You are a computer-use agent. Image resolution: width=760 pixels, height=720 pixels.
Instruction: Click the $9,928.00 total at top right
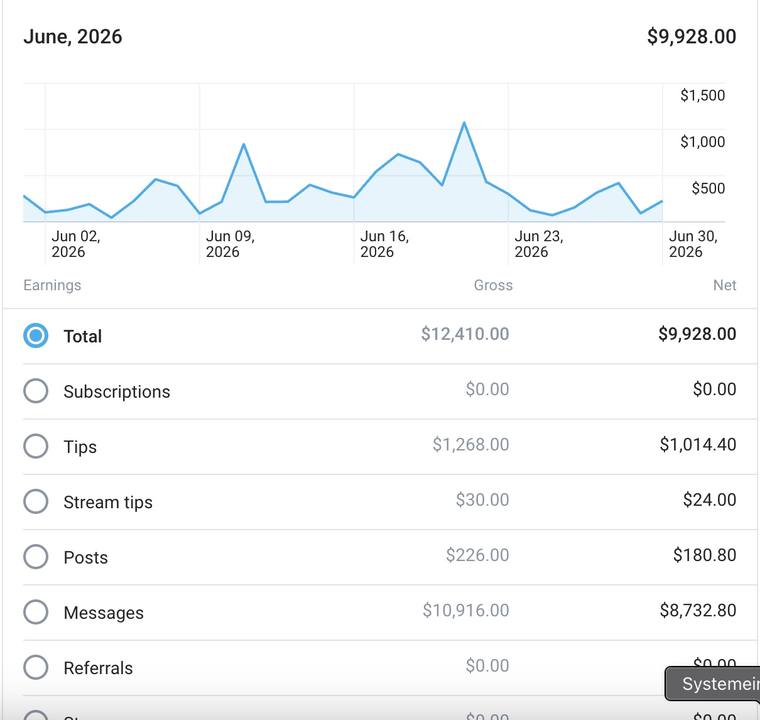click(692, 37)
